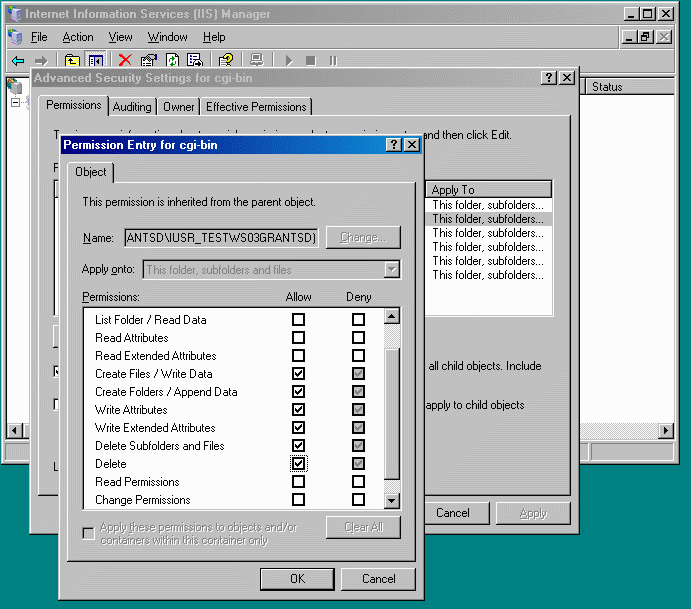
Task: Open the Action menu
Action: coord(78,37)
